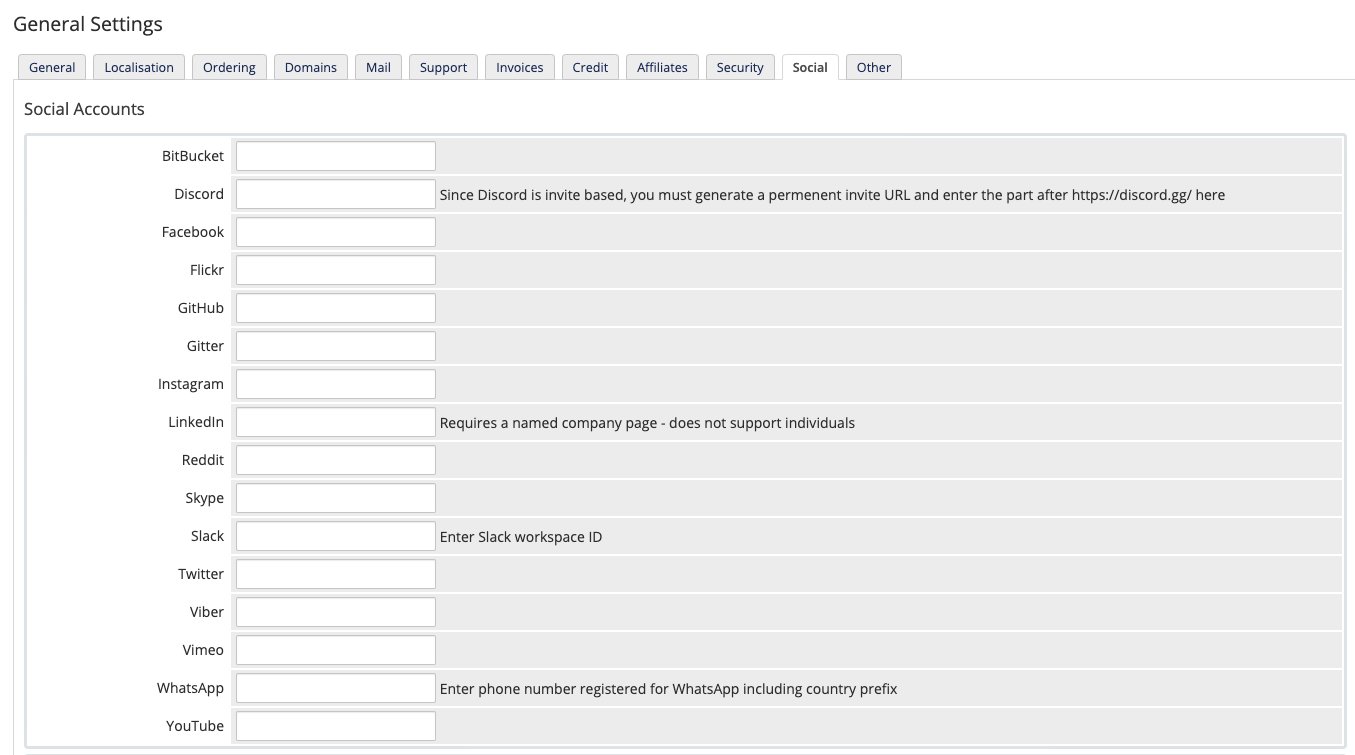Select the Reddit text box
The image size is (1355, 755).
coord(336,460)
